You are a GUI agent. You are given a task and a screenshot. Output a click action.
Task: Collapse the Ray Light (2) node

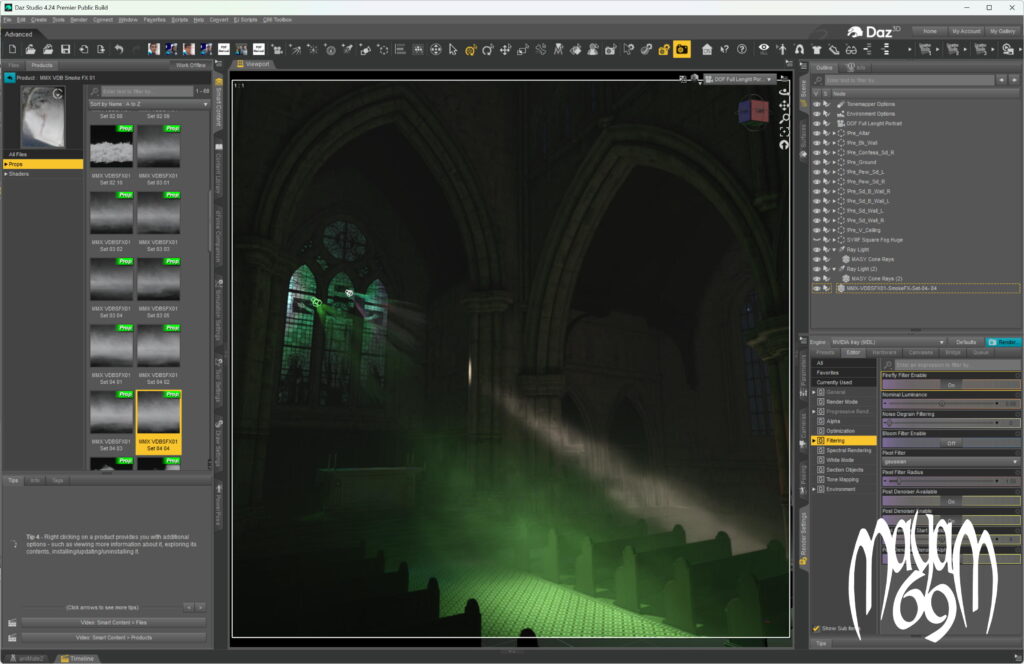point(834,269)
